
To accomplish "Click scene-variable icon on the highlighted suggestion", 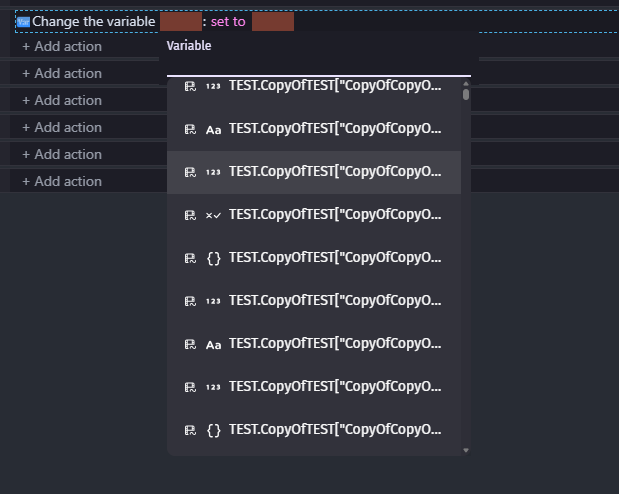I will 190,172.
